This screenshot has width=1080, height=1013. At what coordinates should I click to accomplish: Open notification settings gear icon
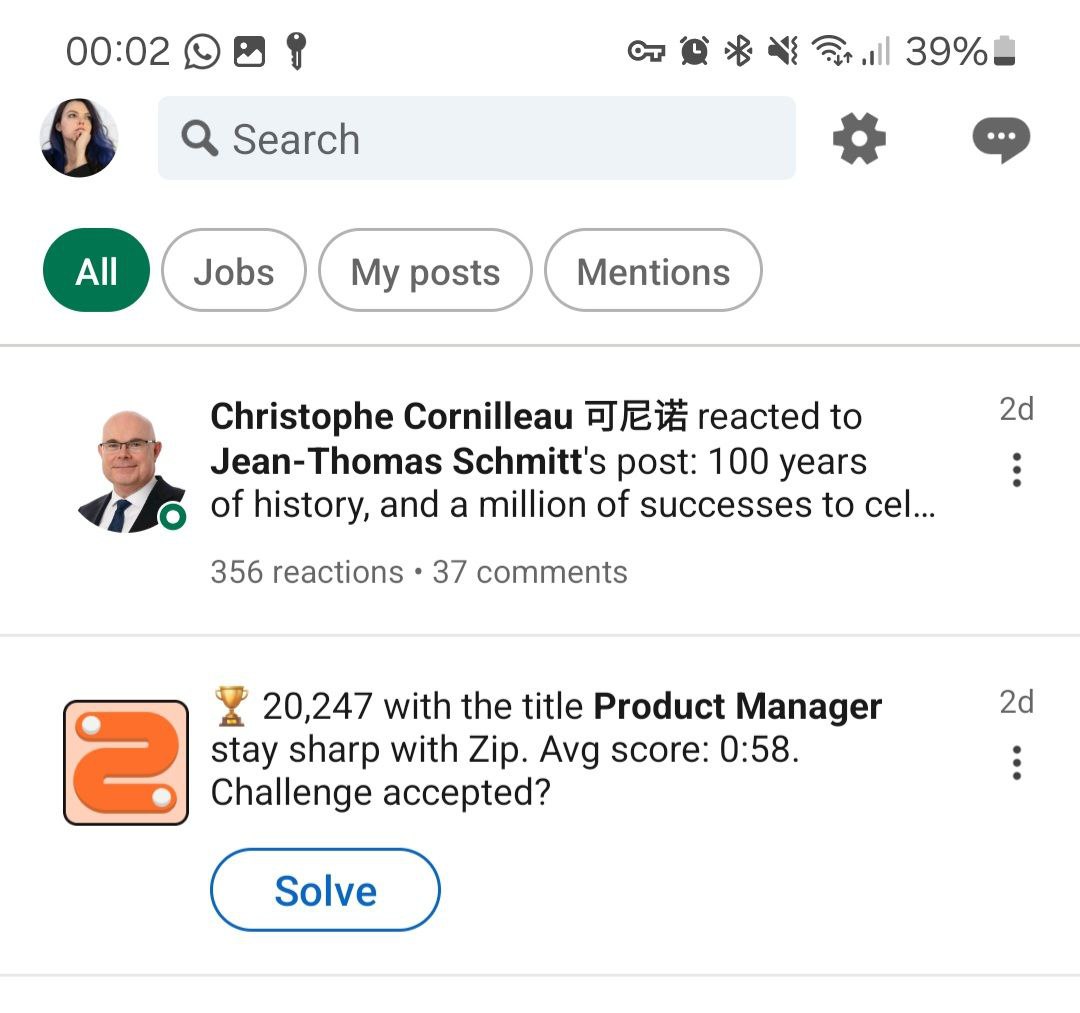[859, 138]
